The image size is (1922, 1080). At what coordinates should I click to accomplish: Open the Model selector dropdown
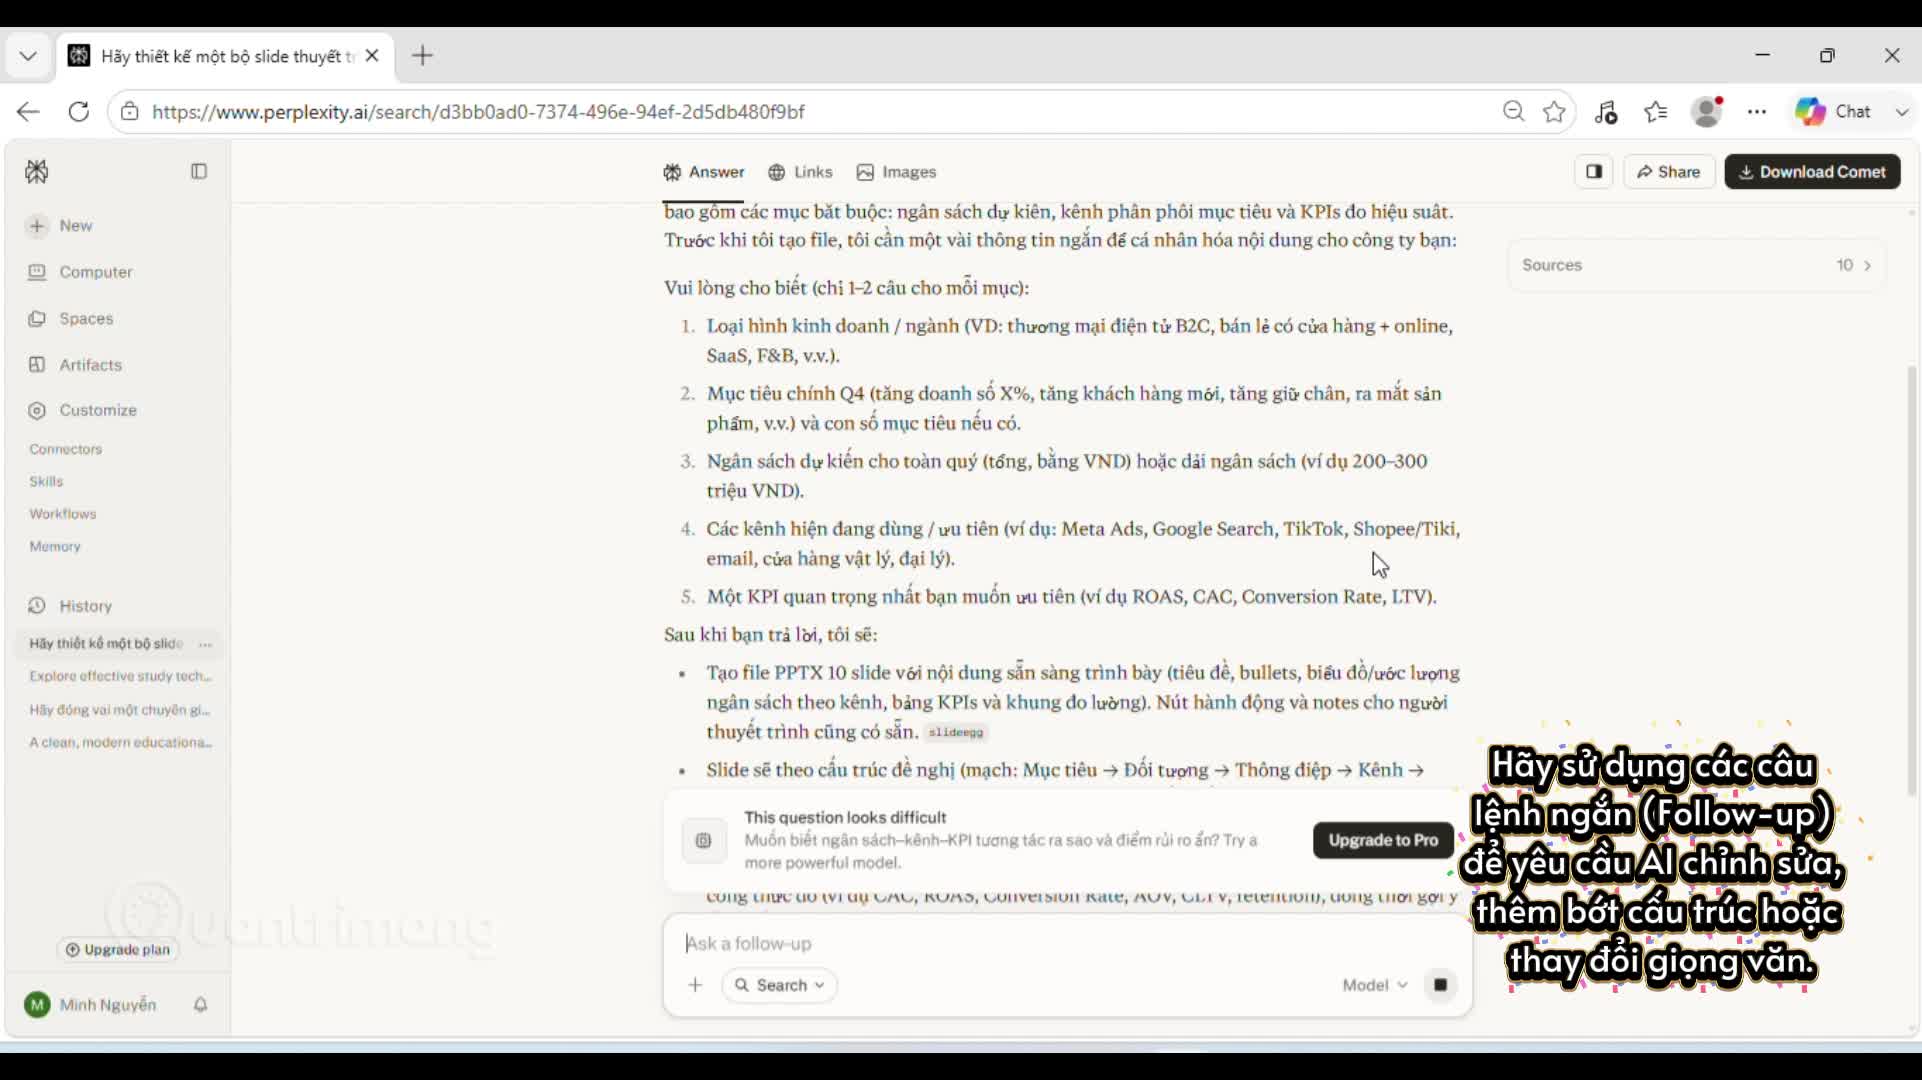[x=1375, y=986]
